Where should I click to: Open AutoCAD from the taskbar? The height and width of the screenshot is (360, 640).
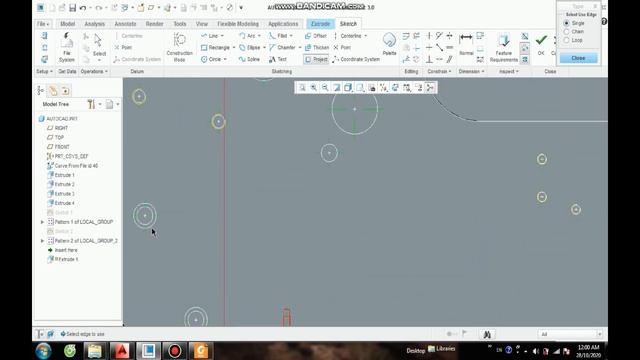(121, 351)
